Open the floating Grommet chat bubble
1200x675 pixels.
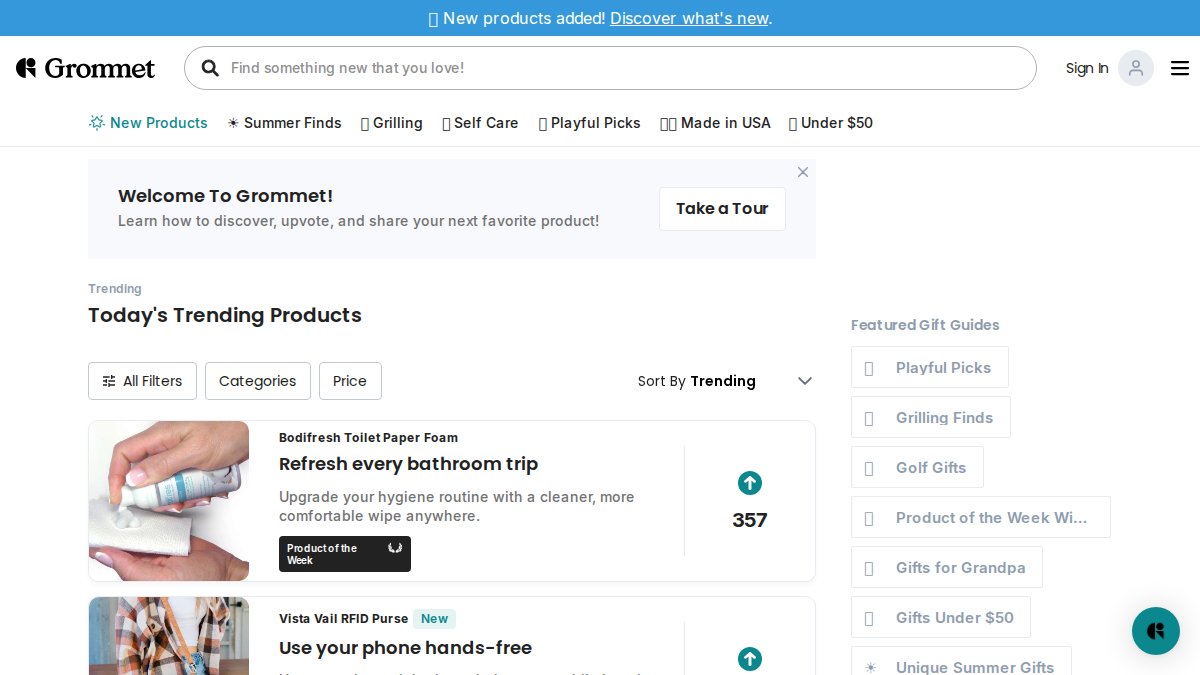click(1156, 631)
